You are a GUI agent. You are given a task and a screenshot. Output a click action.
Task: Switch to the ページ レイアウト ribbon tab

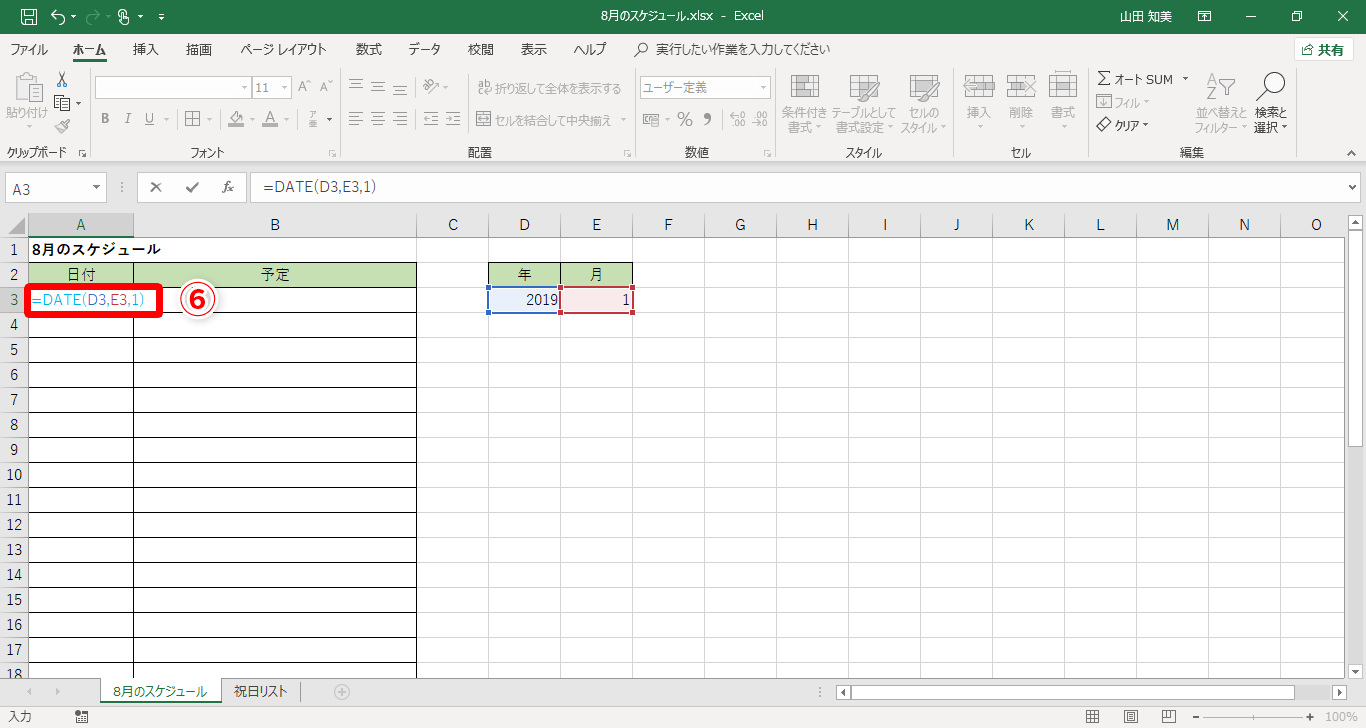pyautogui.click(x=283, y=49)
